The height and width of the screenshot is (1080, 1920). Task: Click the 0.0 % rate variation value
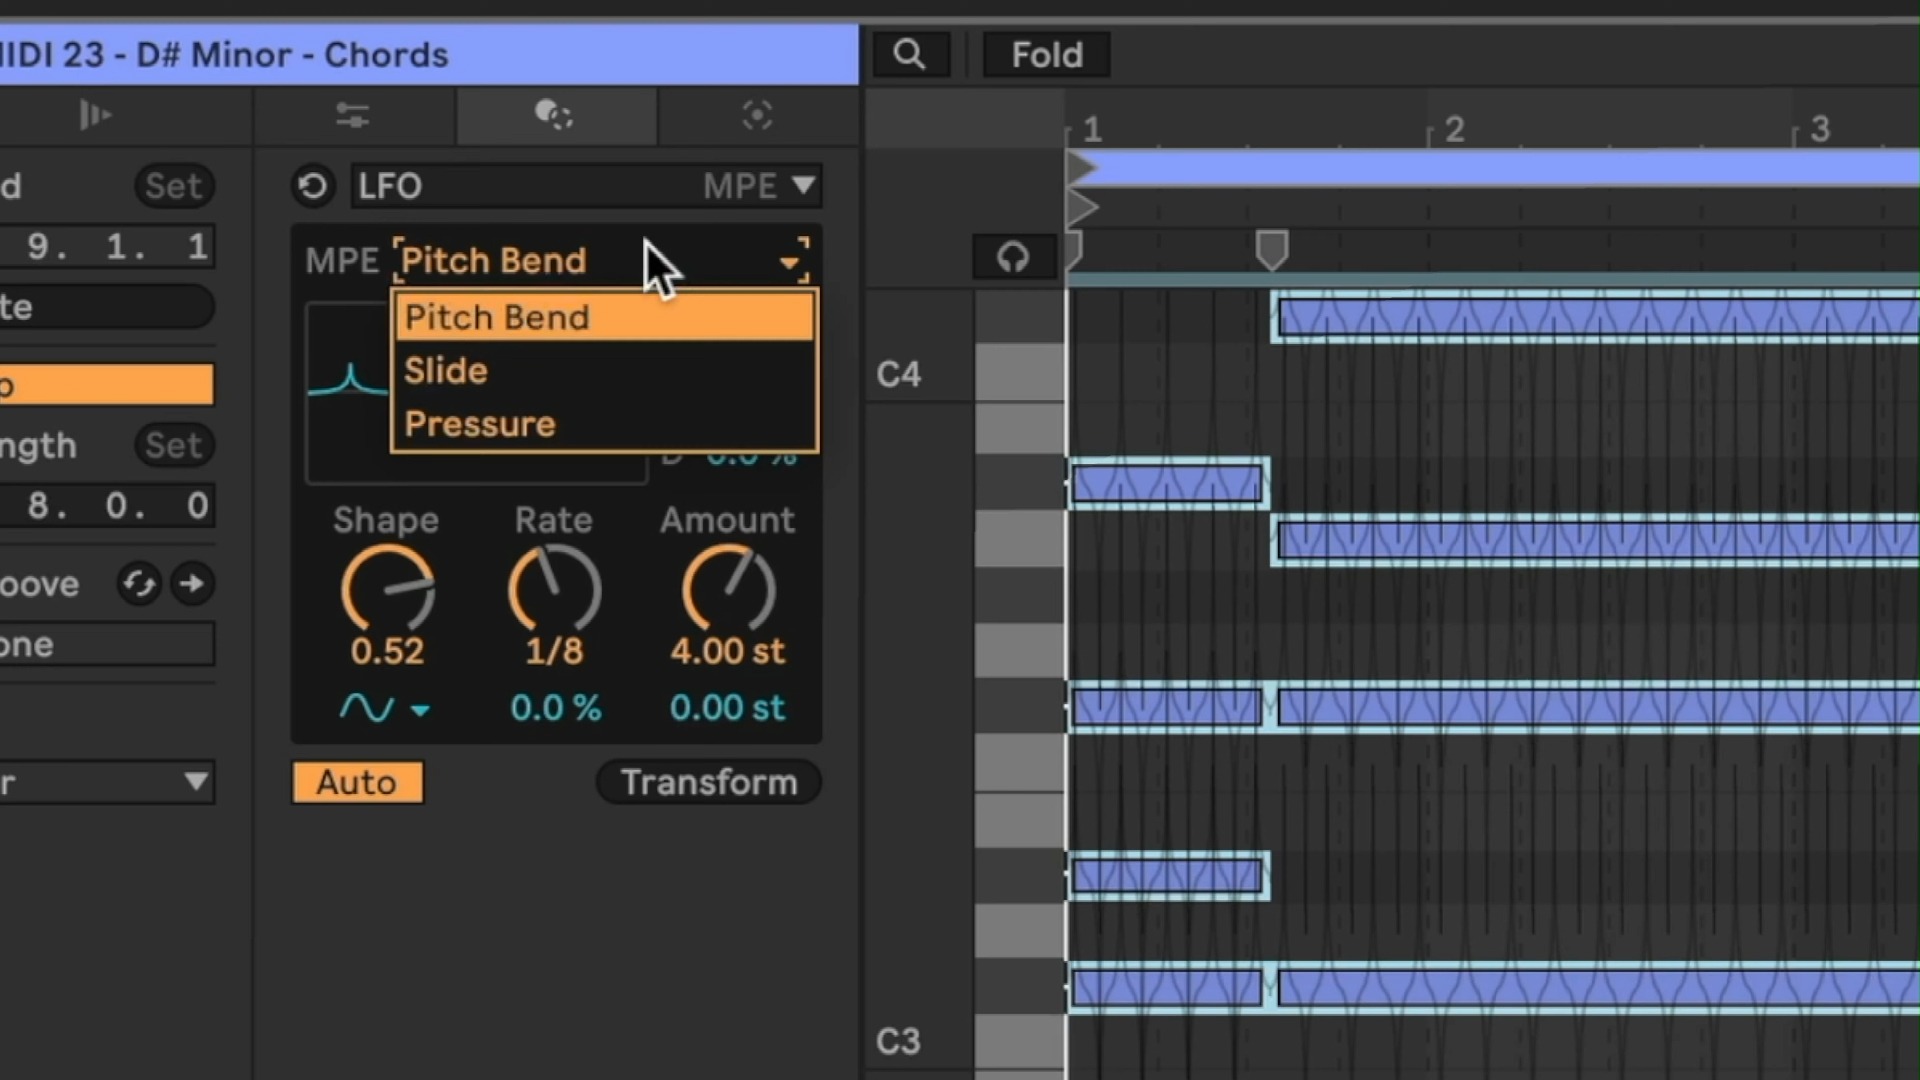pos(555,708)
